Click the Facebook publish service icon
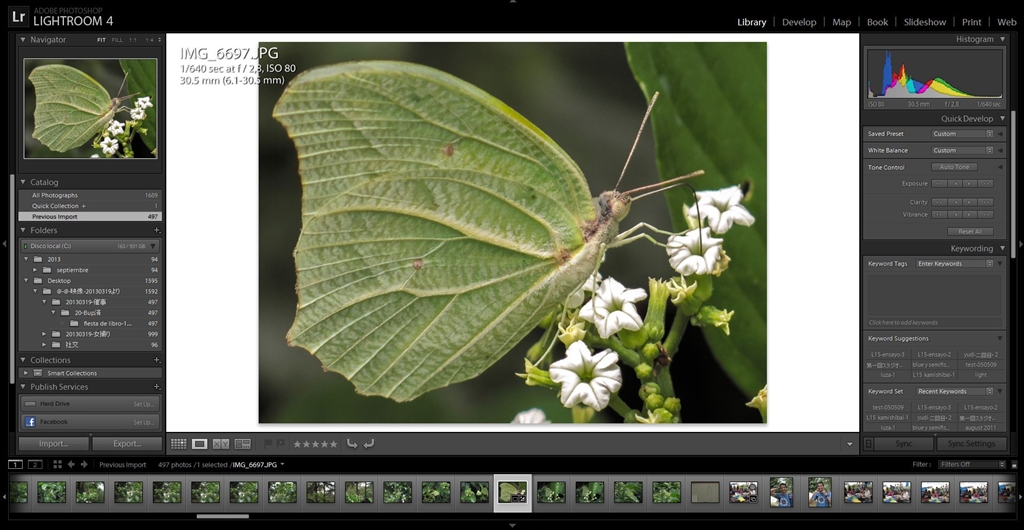 tap(31, 422)
